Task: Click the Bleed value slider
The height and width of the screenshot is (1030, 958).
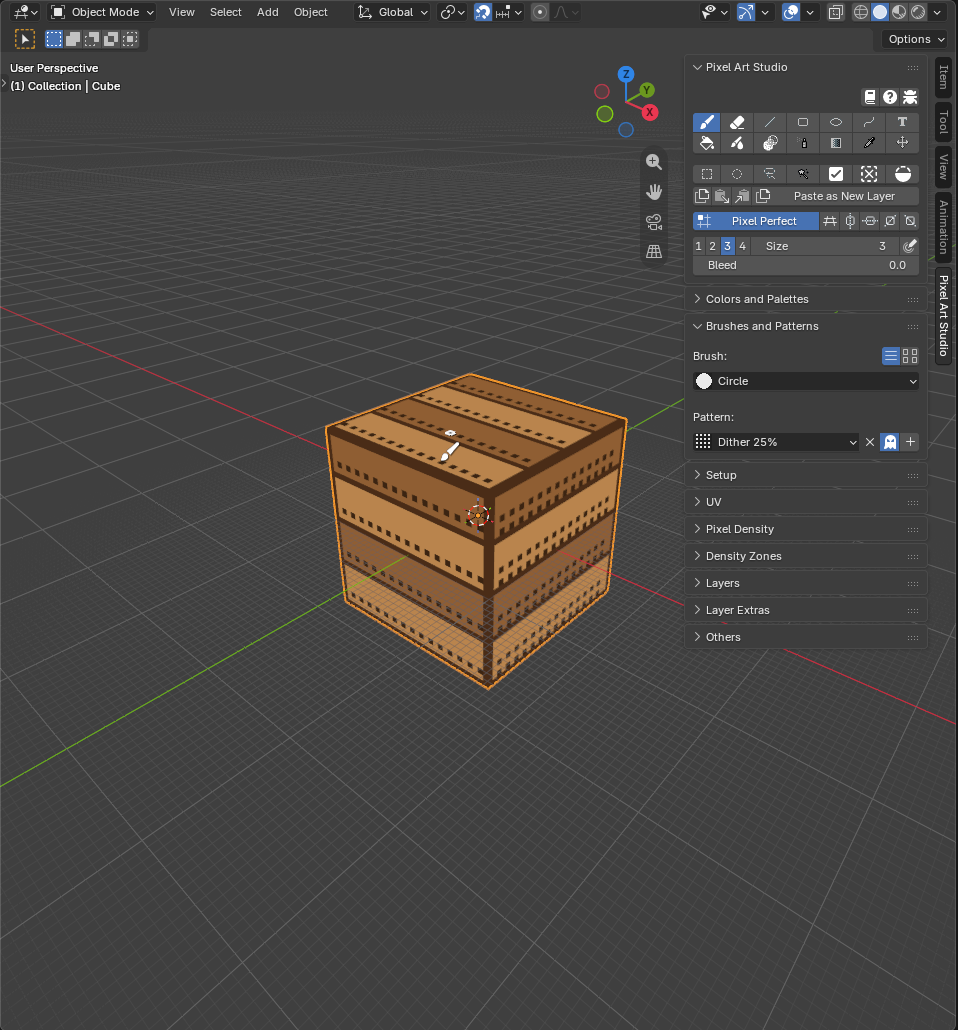Action: pyautogui.click(x=806, y=265)
